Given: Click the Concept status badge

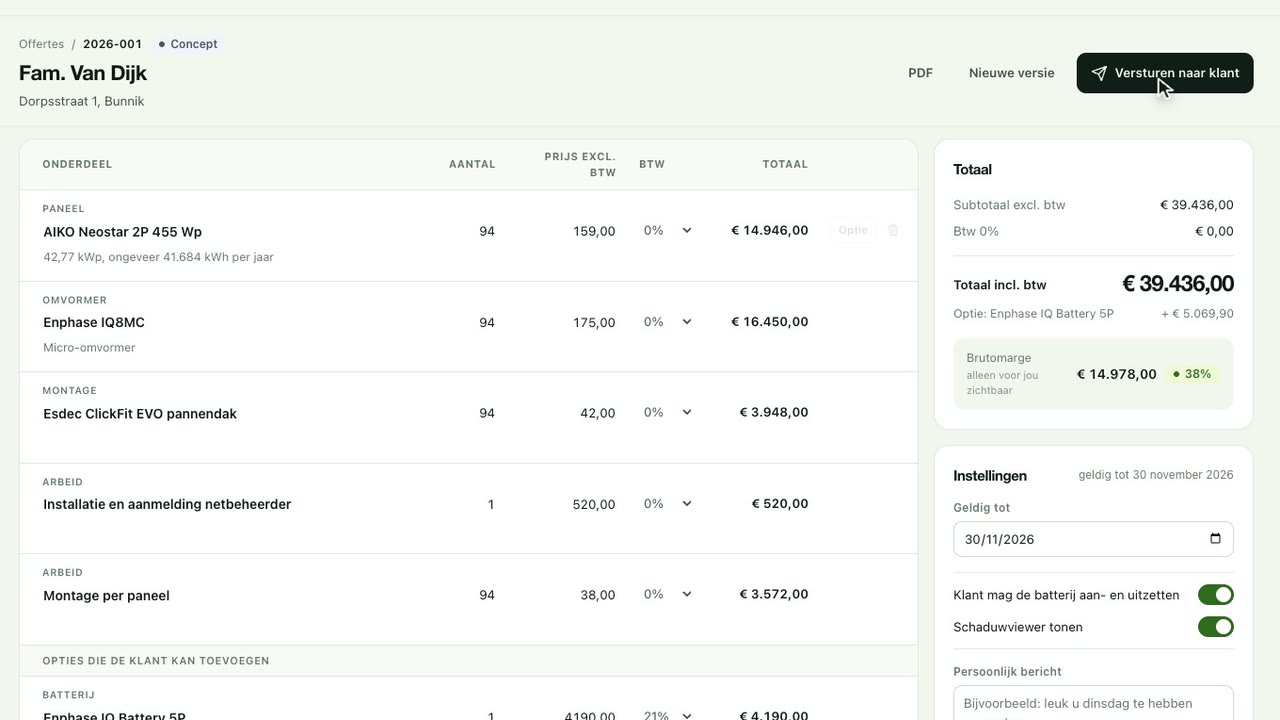Looking at the screenshot, I should pos(188,44).
